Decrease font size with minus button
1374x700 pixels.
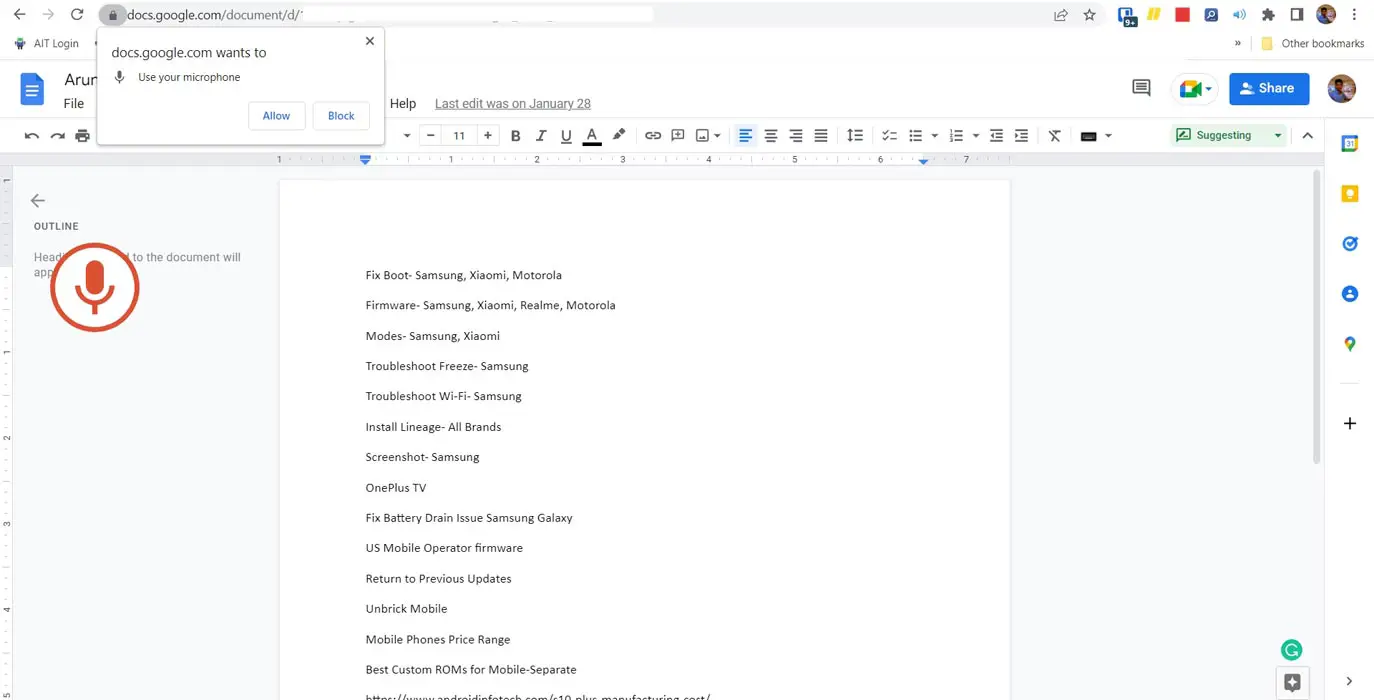pyautogui.click(x=431, y=136)
